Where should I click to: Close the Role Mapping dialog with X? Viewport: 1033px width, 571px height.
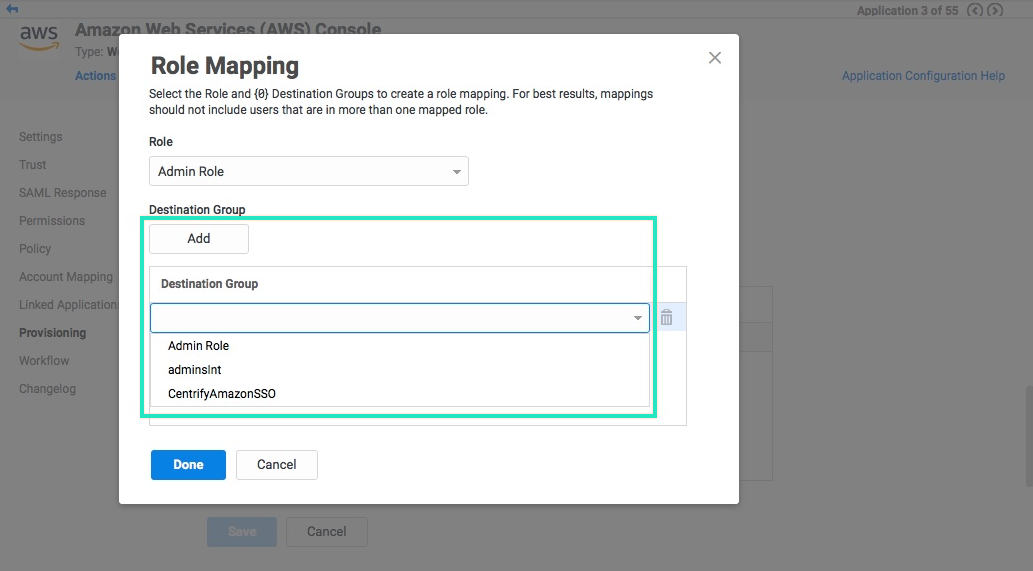click(x=715, y=58)
